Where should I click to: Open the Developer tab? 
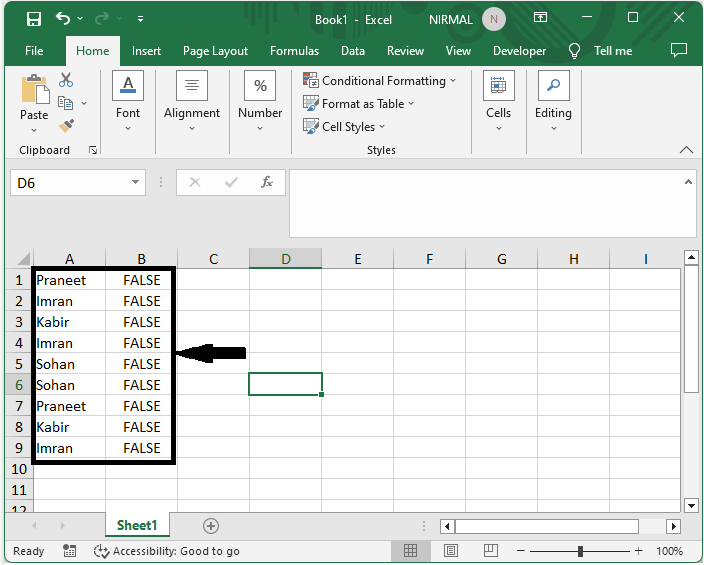click(x=519, y=51)
